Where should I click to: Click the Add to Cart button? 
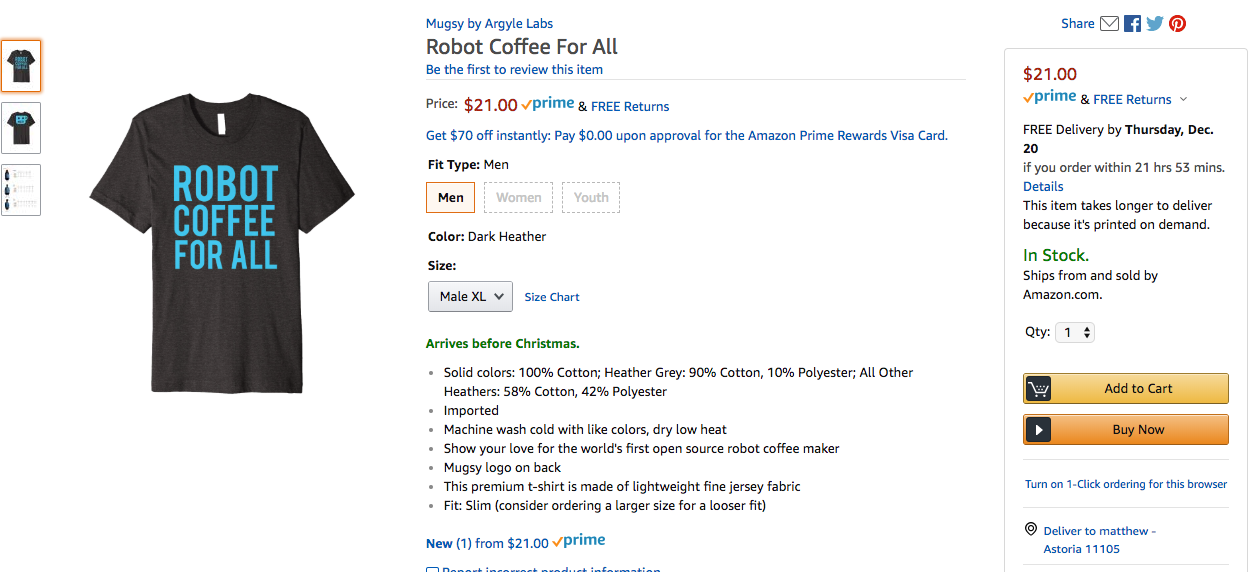pos(1126,389)
